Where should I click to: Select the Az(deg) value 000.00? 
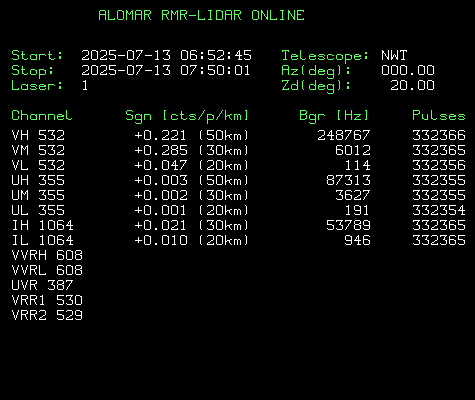(x=408, y=70)
